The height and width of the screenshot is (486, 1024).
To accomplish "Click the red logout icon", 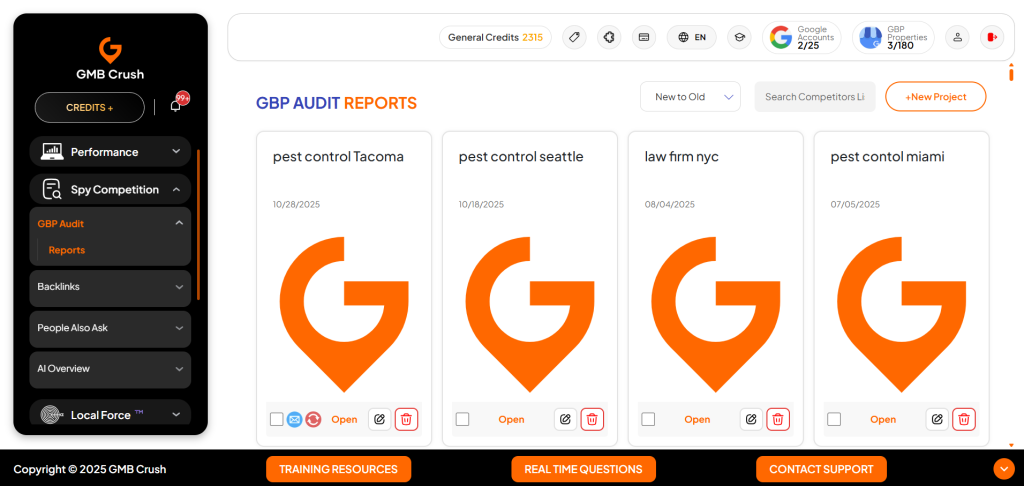I will (992, 37).
